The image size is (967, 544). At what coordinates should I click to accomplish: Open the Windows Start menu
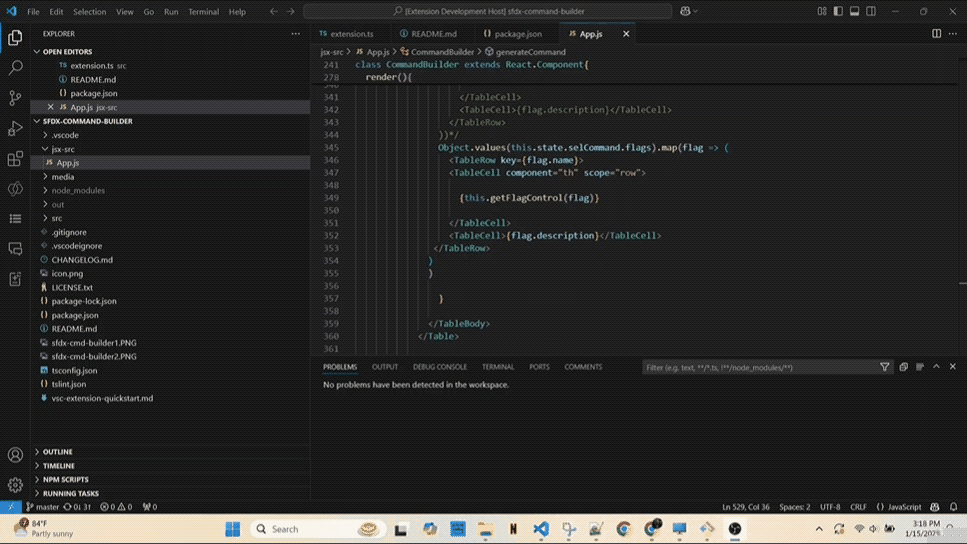232,529
